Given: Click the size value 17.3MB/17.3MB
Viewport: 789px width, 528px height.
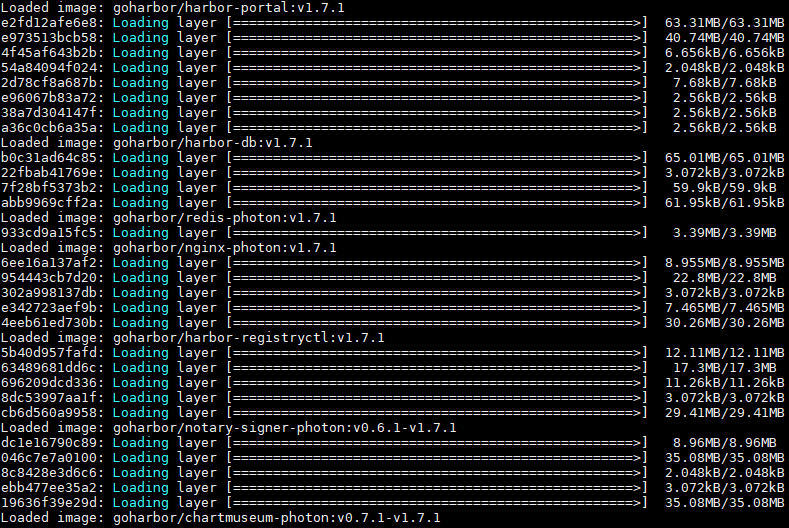Looking at the screenshot, I should coord(725,368).
